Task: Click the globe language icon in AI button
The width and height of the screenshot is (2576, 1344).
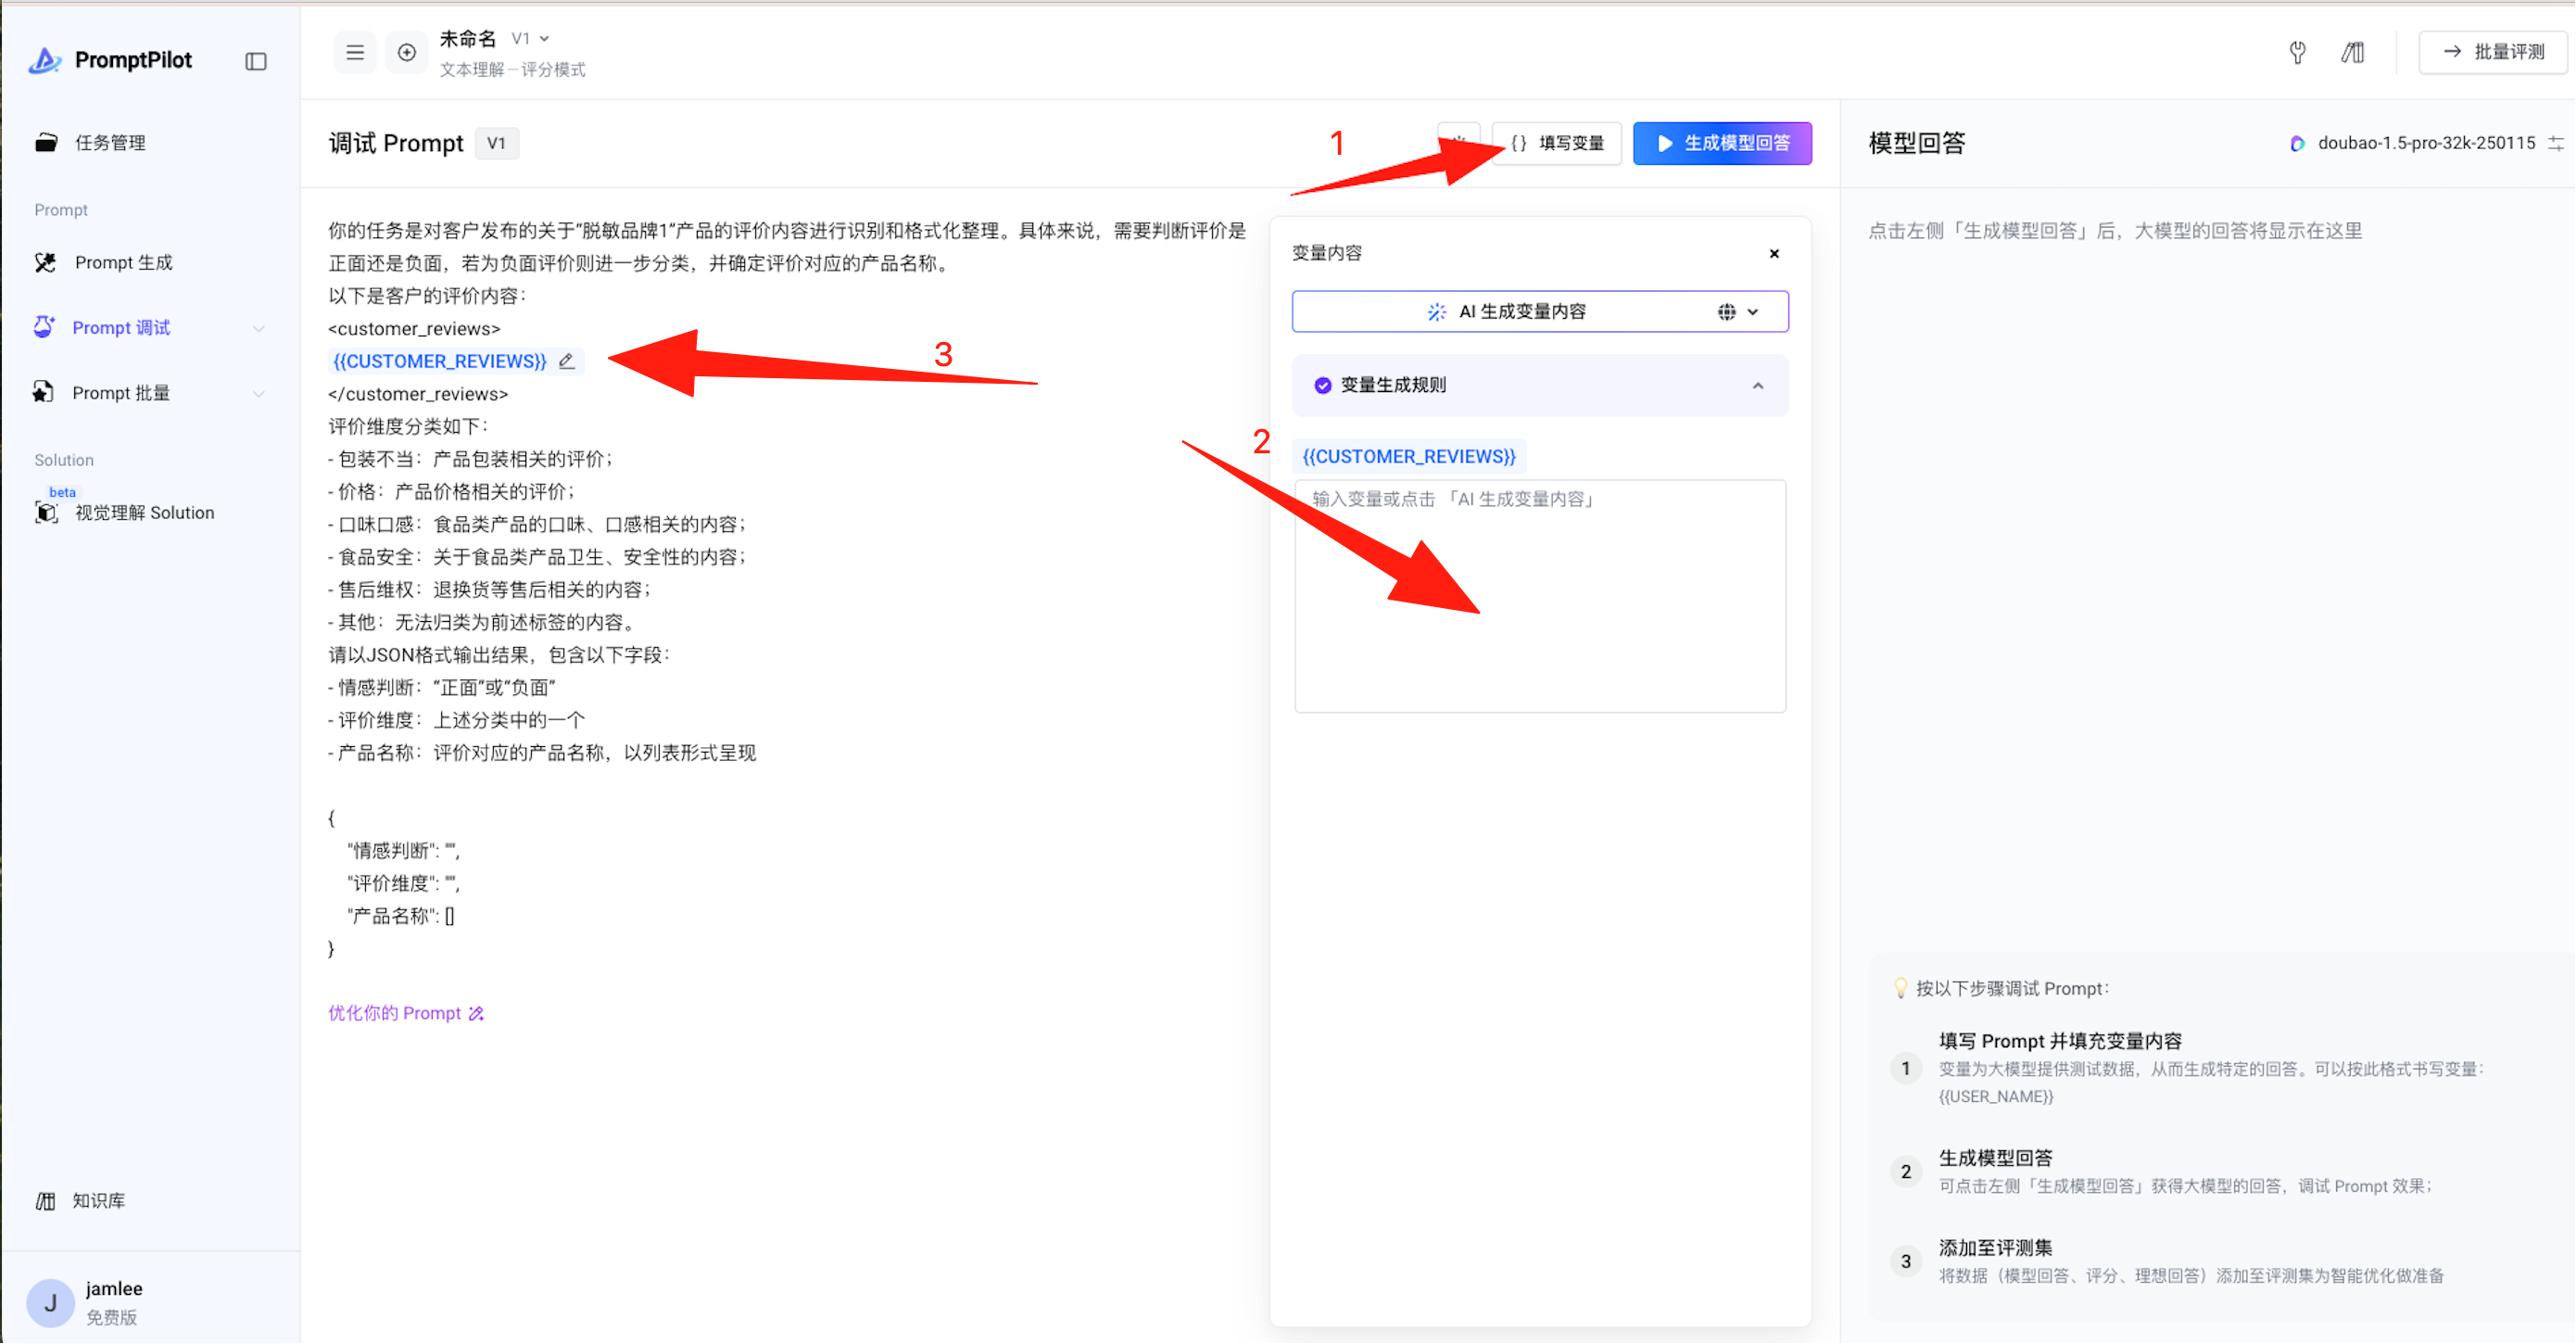Action: pos(1726,312)
